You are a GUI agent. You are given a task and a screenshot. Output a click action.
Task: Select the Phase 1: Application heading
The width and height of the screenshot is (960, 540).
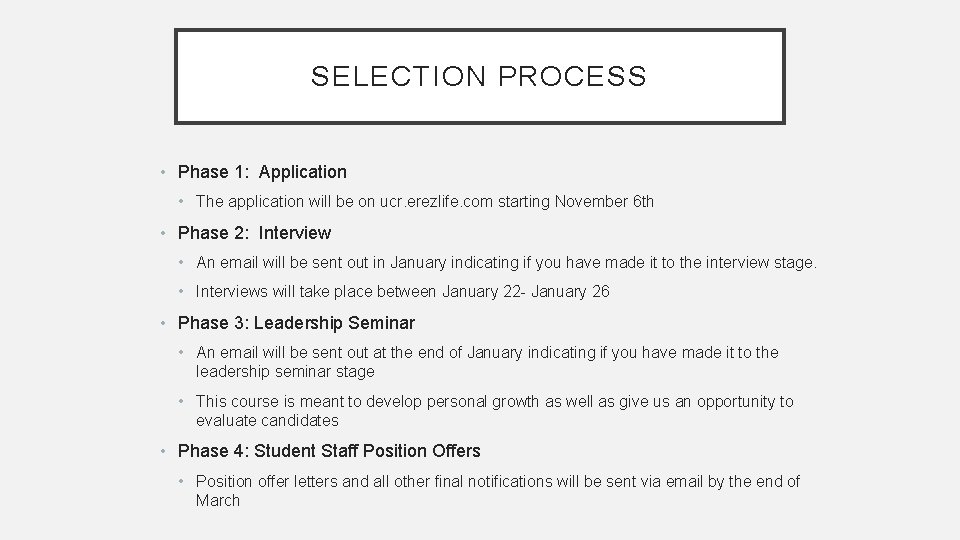tap(262, 172)
